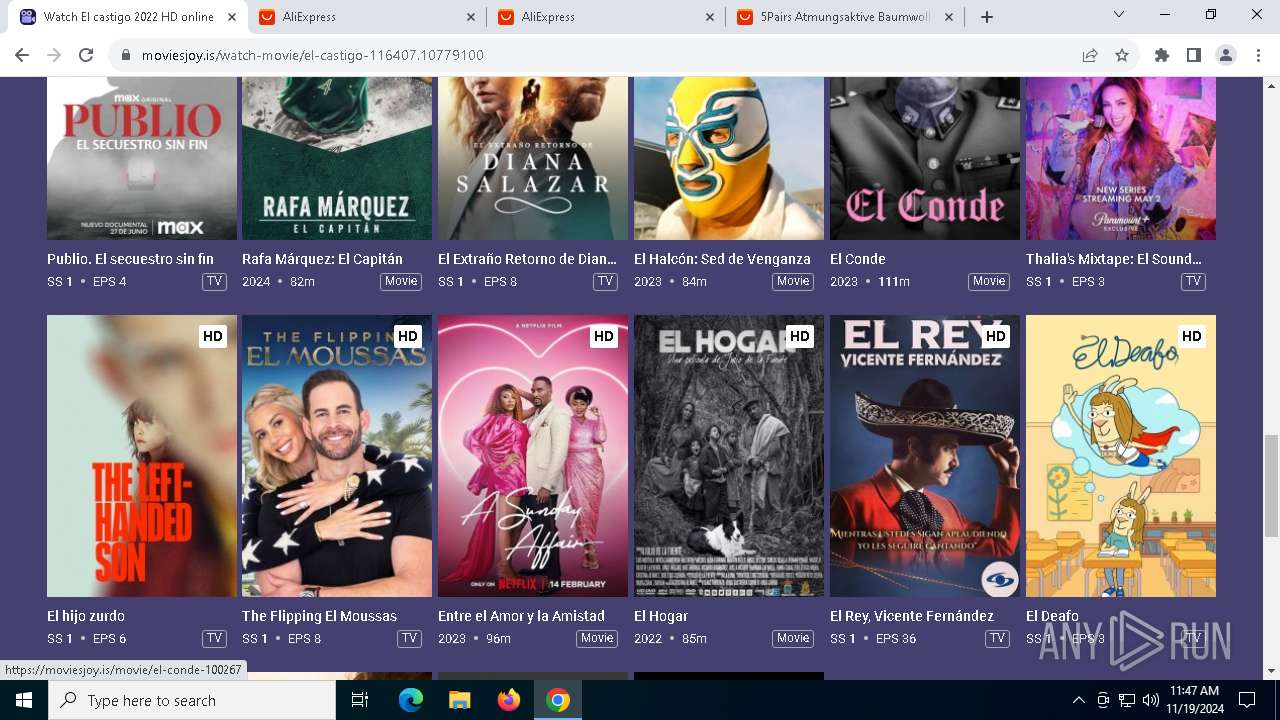The width and height of the screenshot is (1280, 720).
Task: Expand the tab search chevron
Action: point(1119,15)
